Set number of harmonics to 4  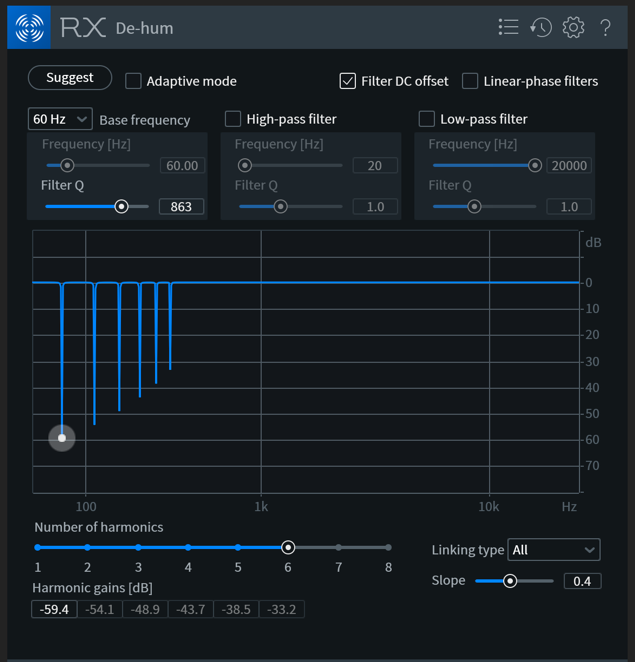pos(188,548)
